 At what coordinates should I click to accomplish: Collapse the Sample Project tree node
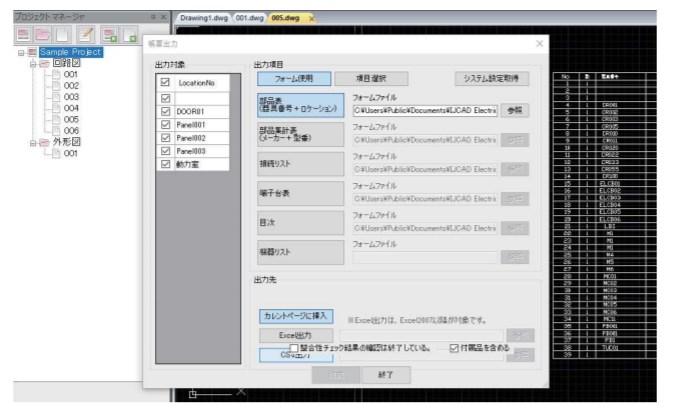[21, 53]
